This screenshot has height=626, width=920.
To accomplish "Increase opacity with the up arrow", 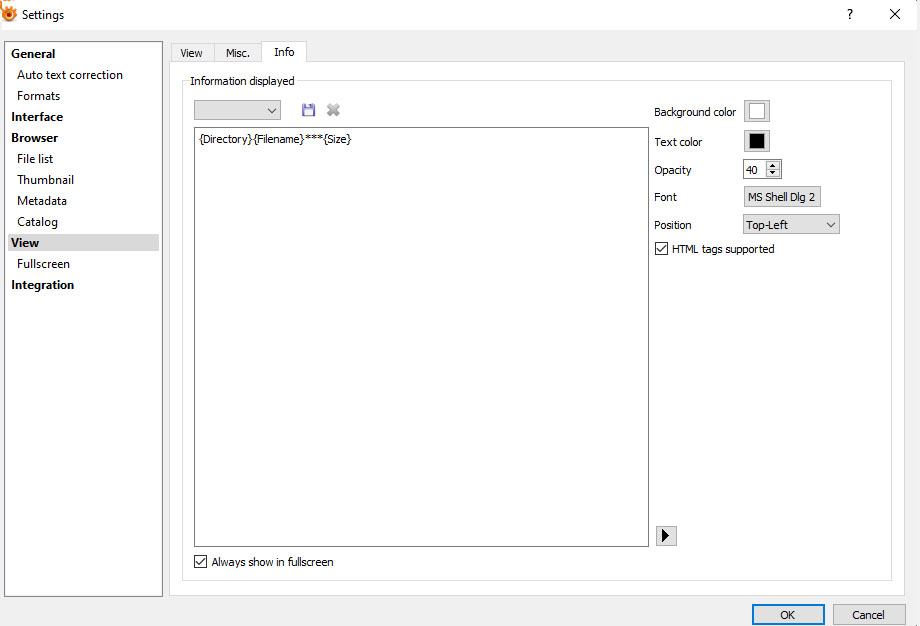I will (772, 165).
